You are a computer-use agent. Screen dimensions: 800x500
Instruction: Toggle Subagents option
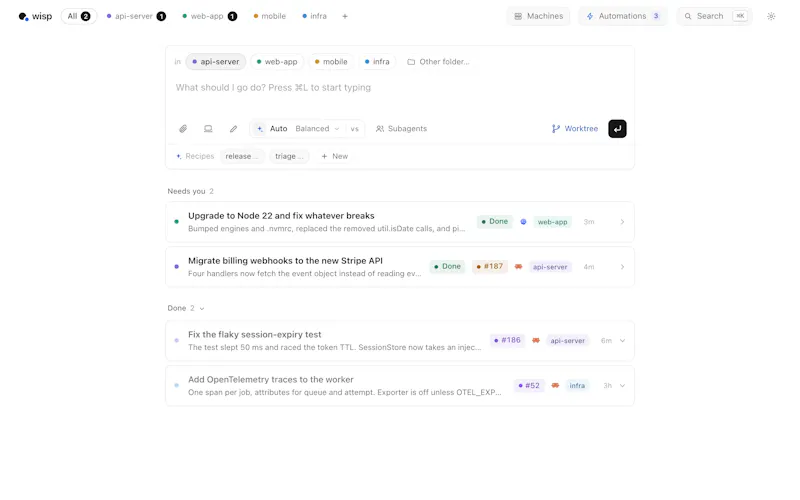pos(402,129)
